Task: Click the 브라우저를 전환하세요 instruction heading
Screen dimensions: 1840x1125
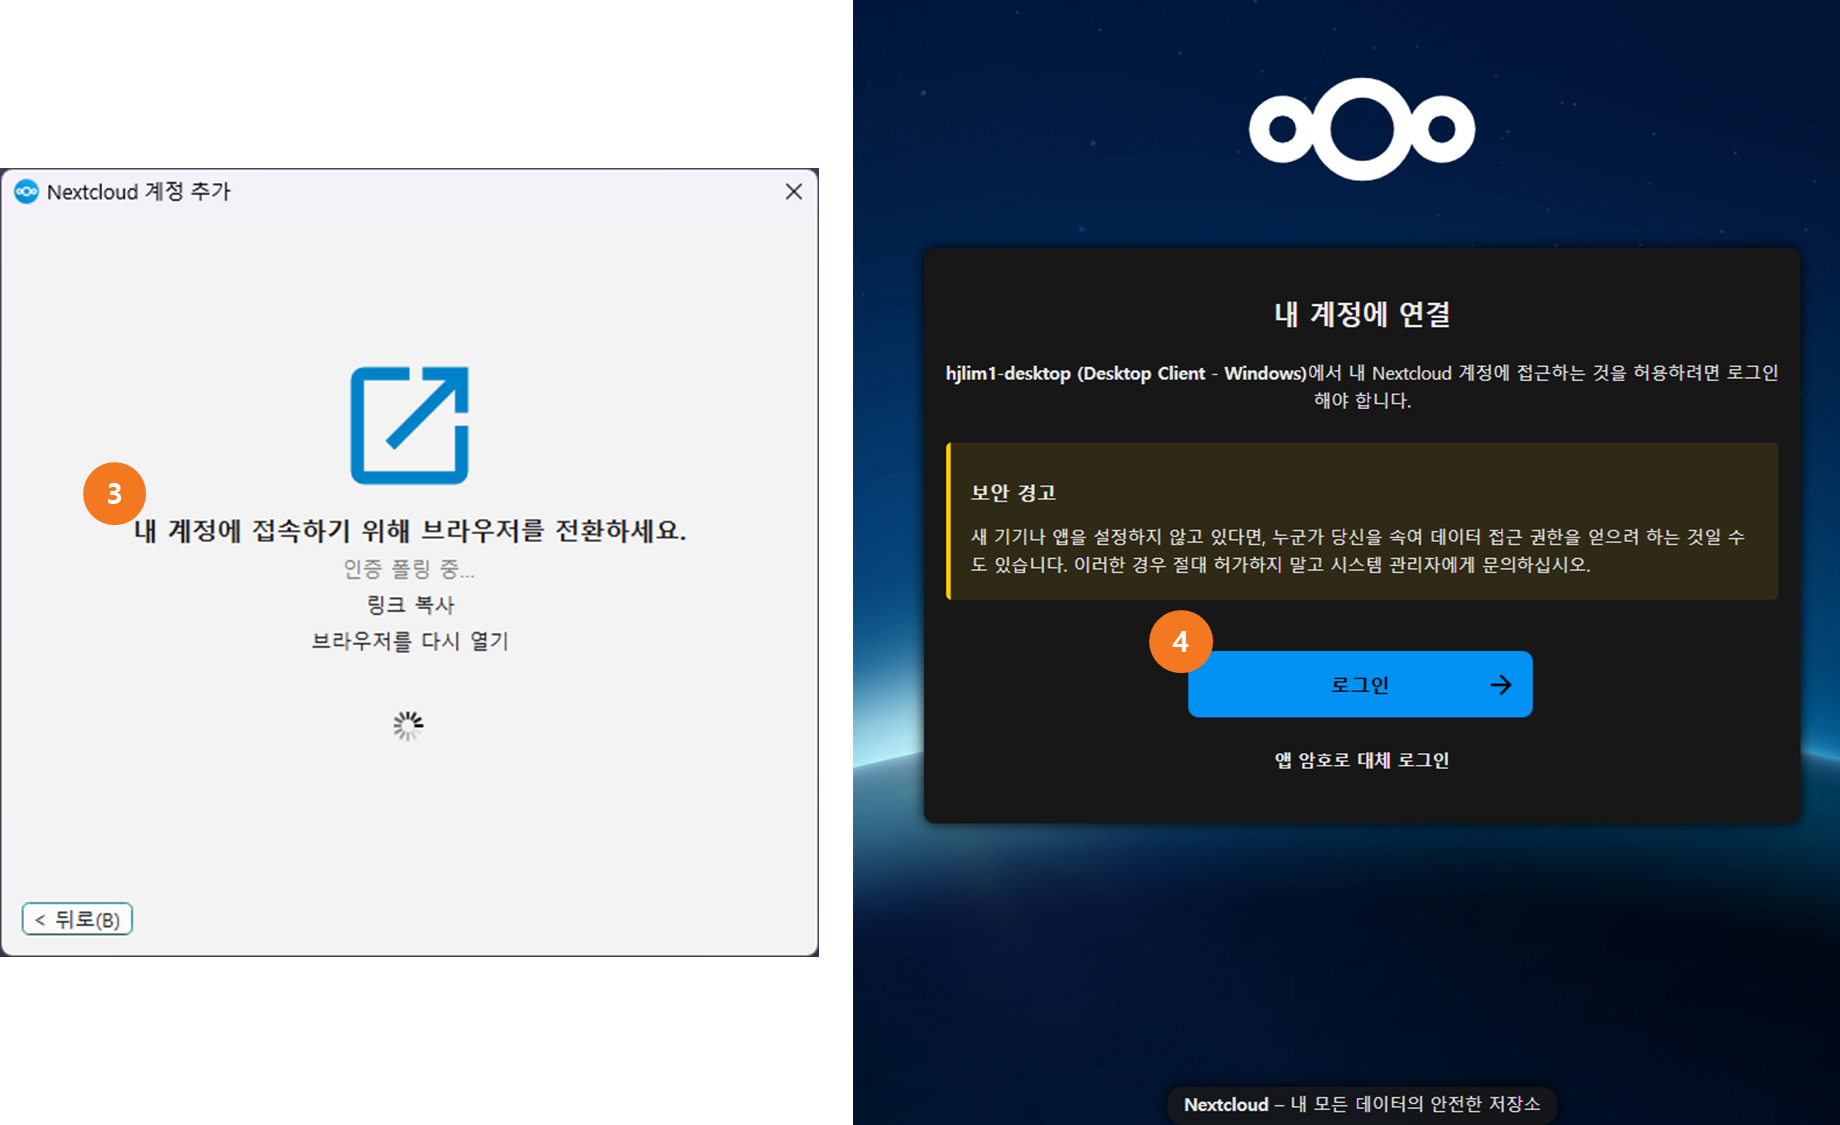Action: click(x=410, y=531)
